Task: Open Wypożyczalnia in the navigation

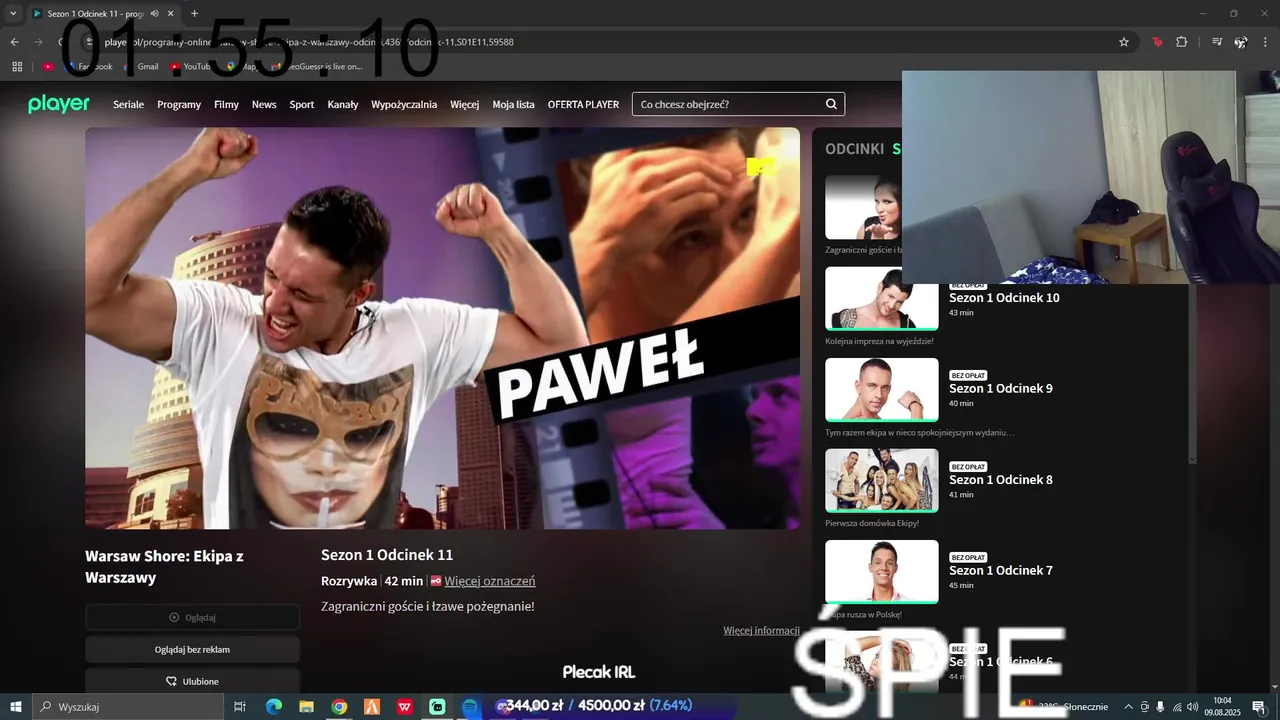Action: tap(404, 104)
